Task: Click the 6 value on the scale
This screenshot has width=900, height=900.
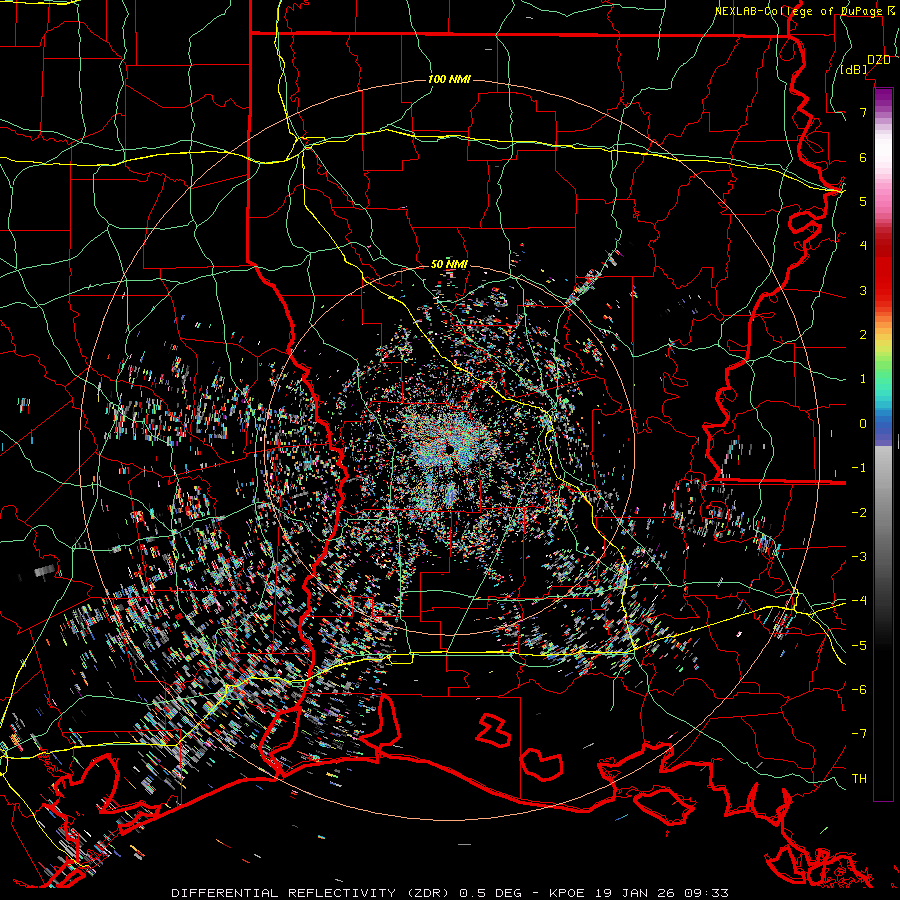Action: 863,157
